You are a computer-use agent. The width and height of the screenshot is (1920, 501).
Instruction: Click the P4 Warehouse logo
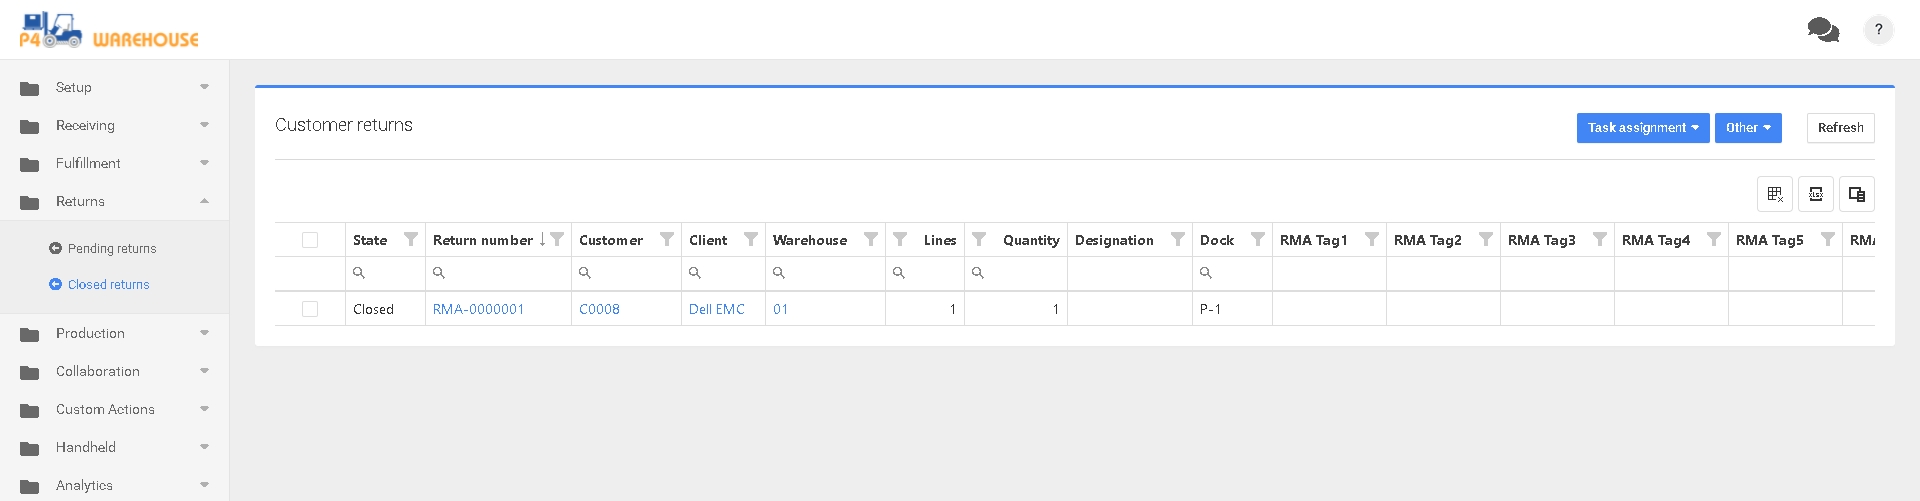109,30
